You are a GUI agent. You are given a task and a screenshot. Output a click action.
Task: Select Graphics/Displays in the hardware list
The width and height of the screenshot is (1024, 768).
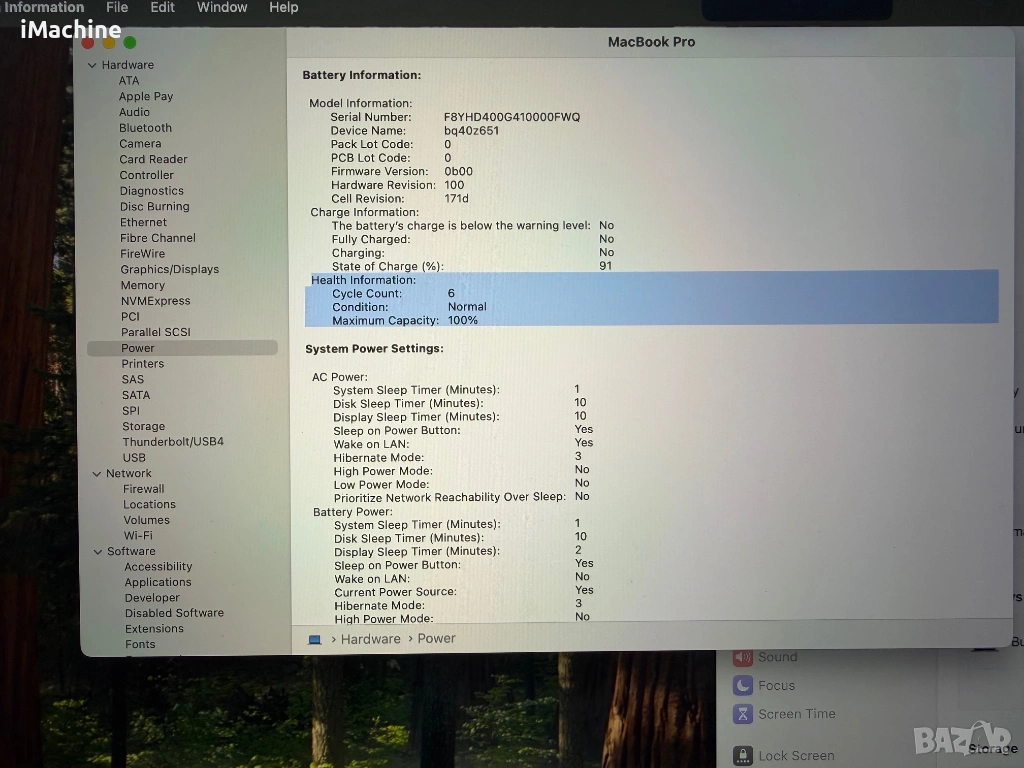[x=169, y=269]
